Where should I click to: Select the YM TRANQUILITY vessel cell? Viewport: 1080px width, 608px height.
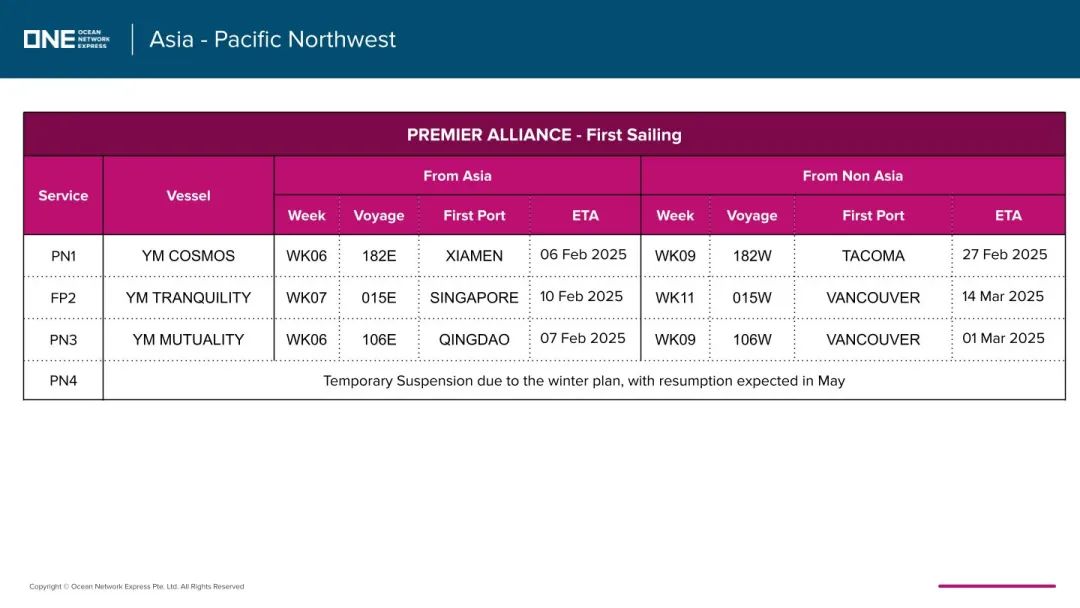[x=188, y=298]
